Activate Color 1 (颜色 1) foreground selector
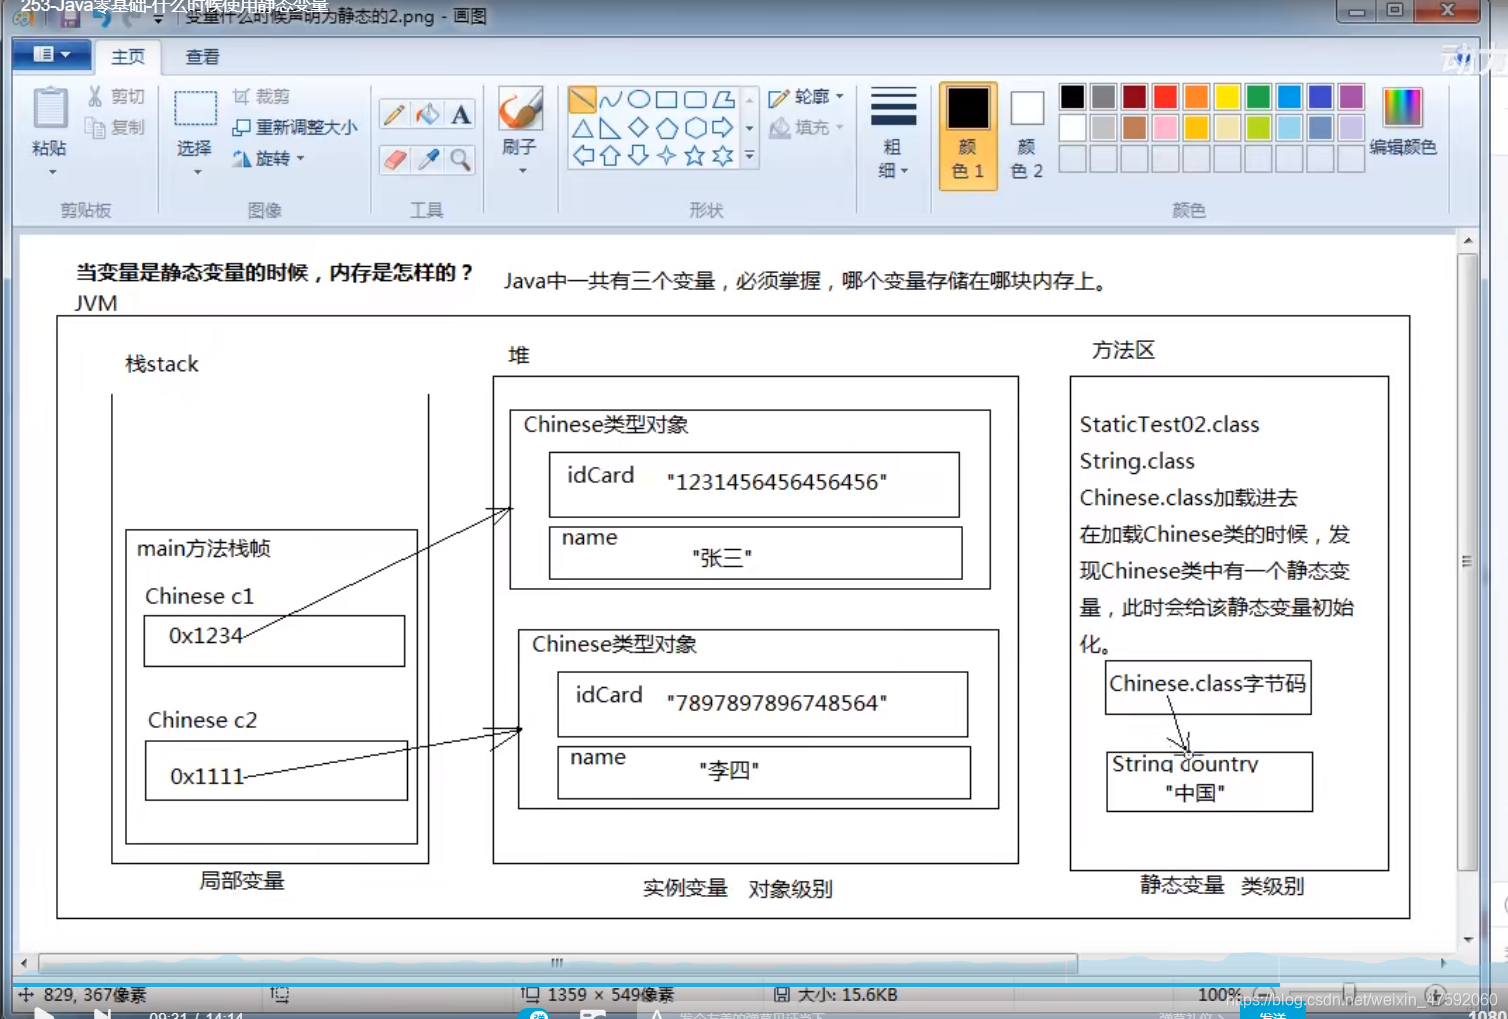The image size is (1508, 1019). pos(968,136)
